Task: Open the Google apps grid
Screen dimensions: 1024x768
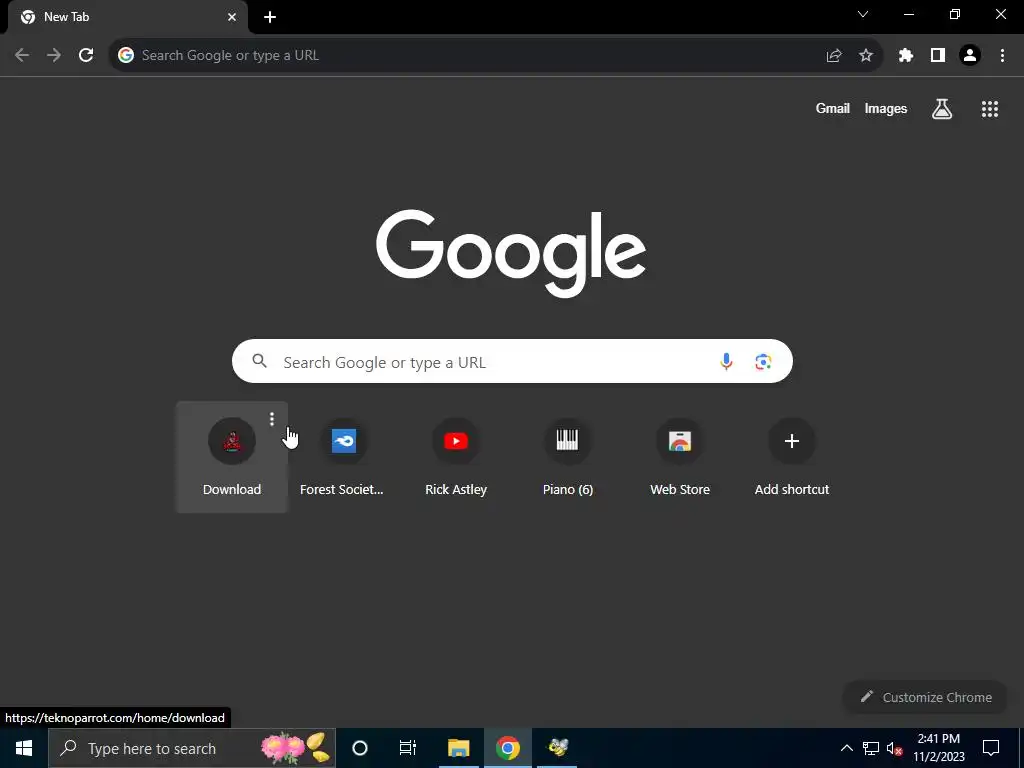Action: pyautogui.click(x=990, y=109)
